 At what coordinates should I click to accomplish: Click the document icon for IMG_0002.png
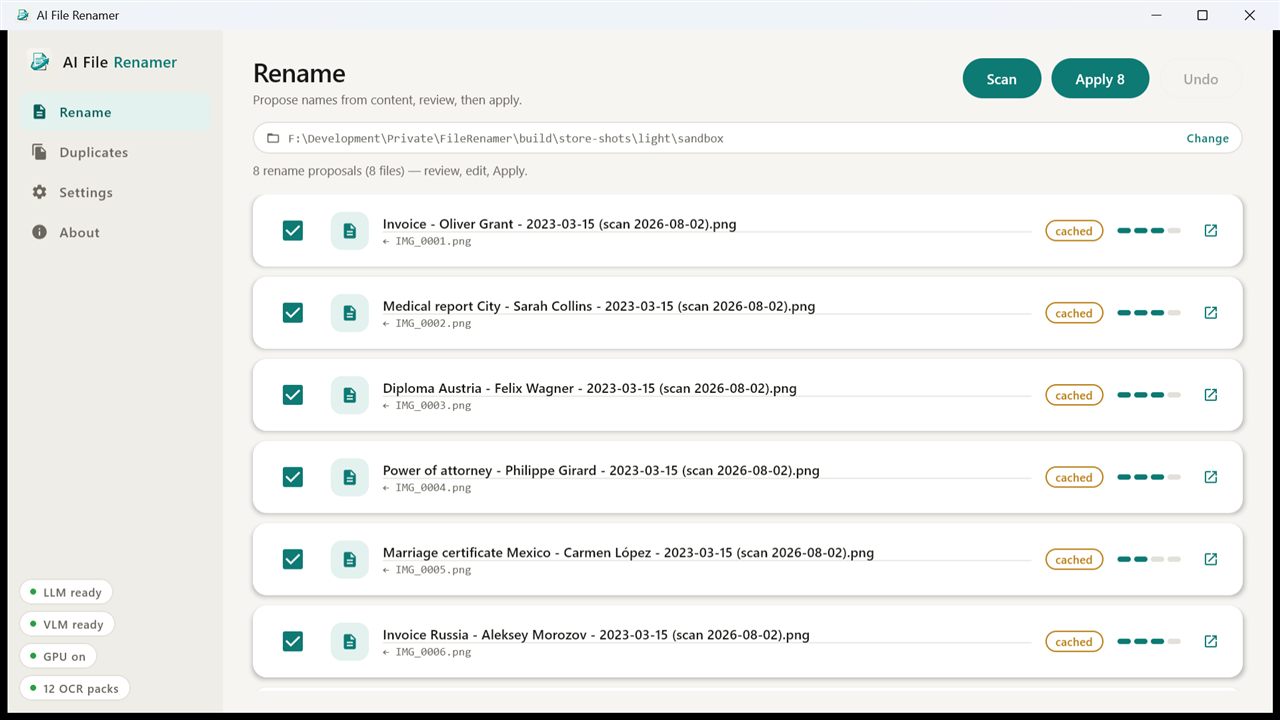(350, 313)
